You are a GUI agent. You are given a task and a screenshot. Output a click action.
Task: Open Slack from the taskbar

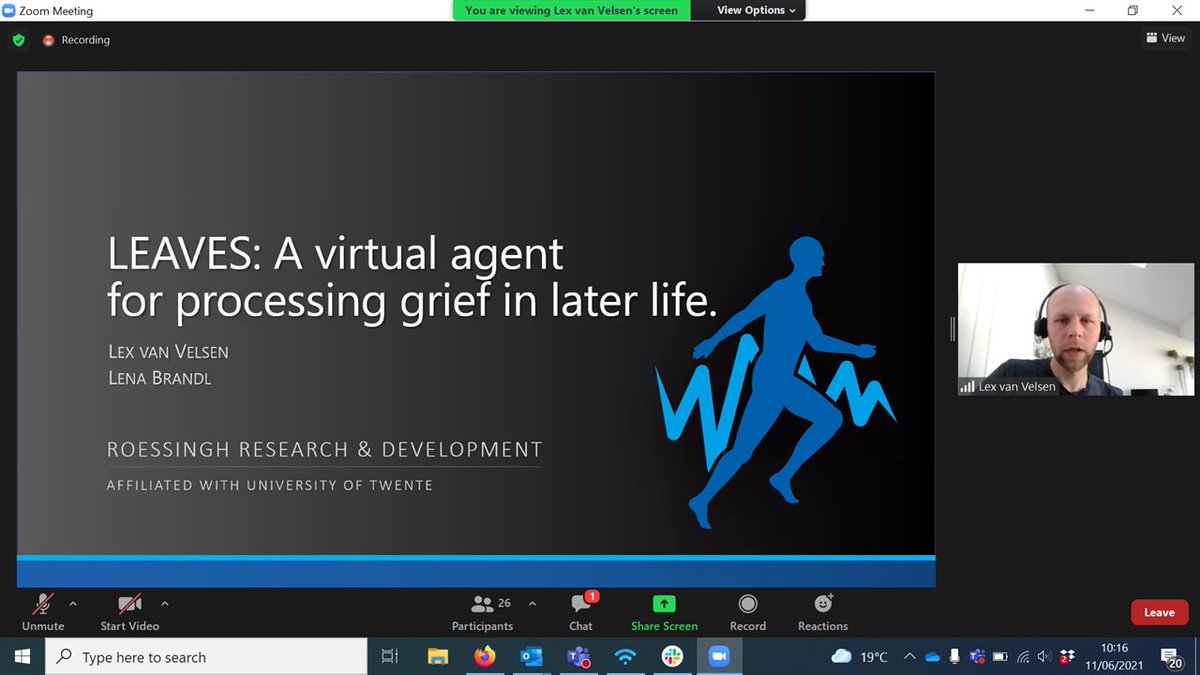pyautogui.click(x=671, y=657)
